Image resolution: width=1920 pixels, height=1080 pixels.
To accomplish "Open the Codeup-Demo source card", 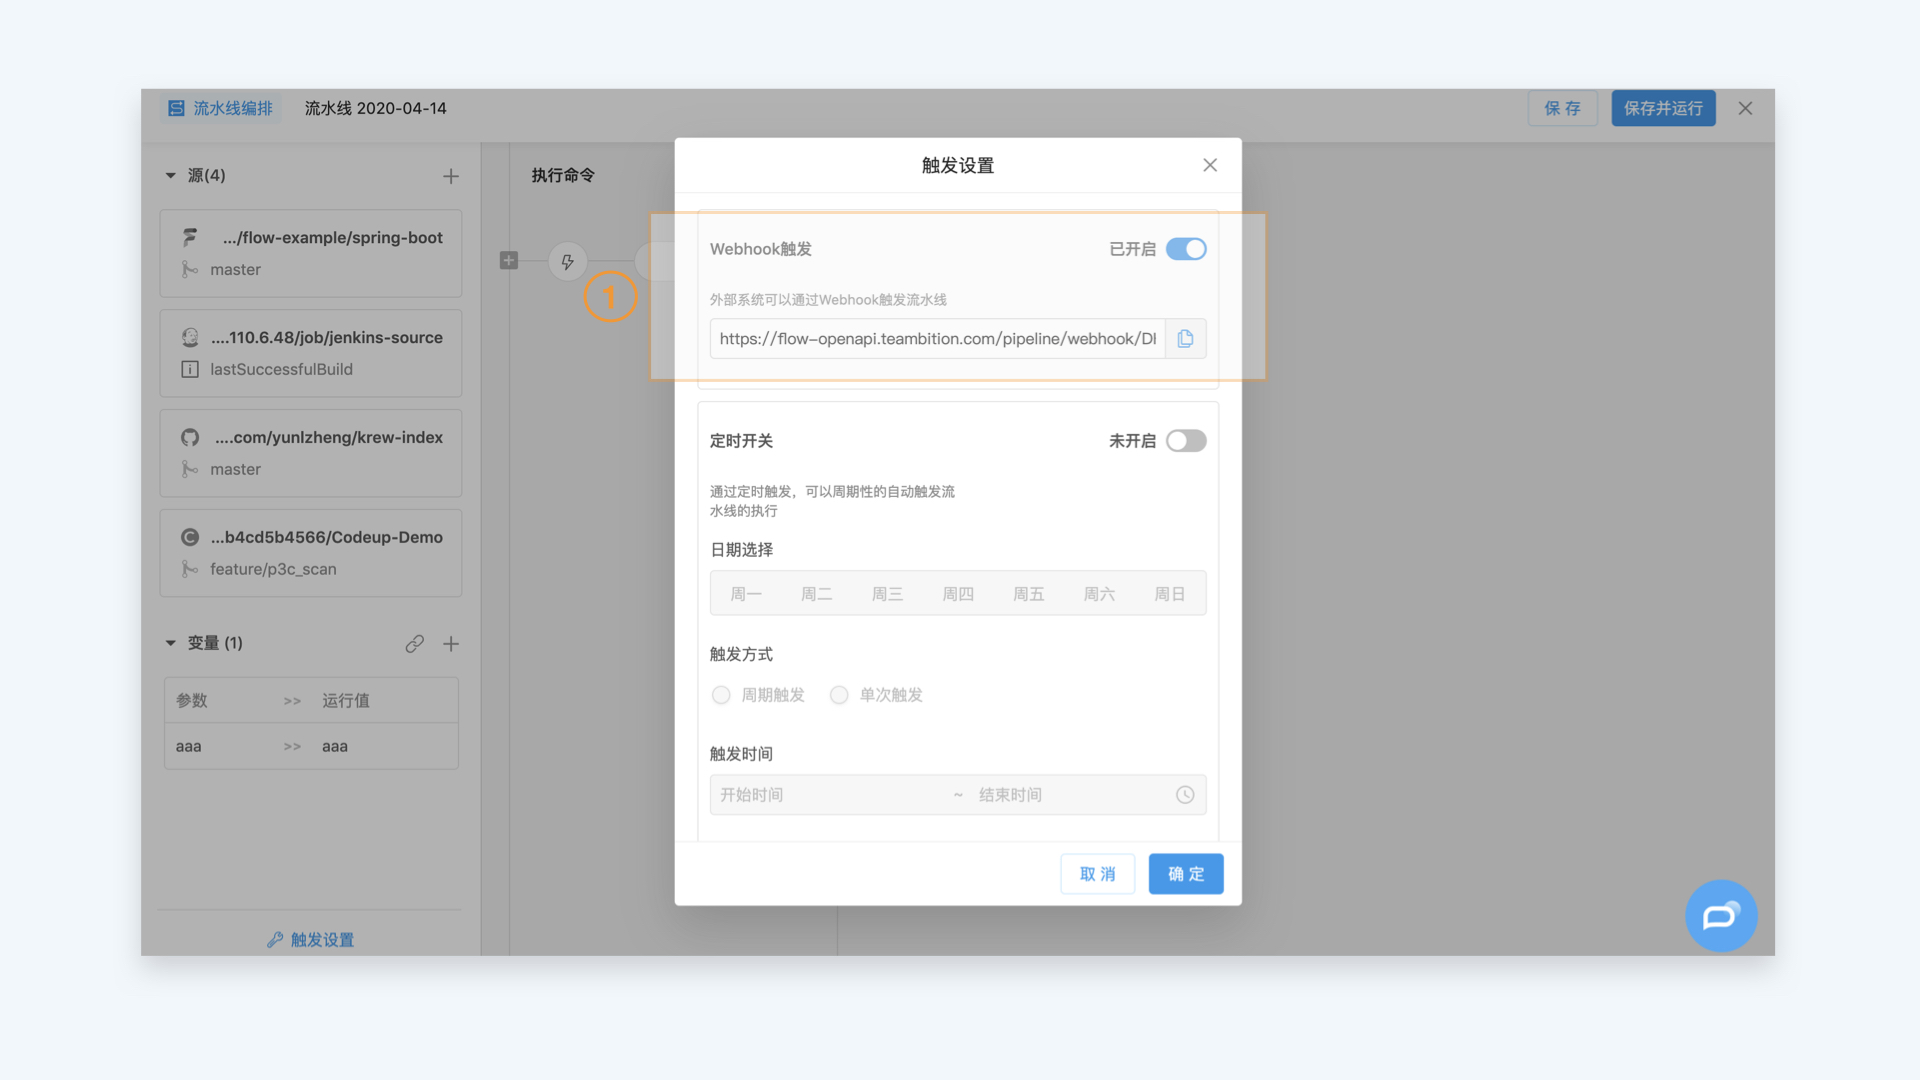I will pos(311,553).
